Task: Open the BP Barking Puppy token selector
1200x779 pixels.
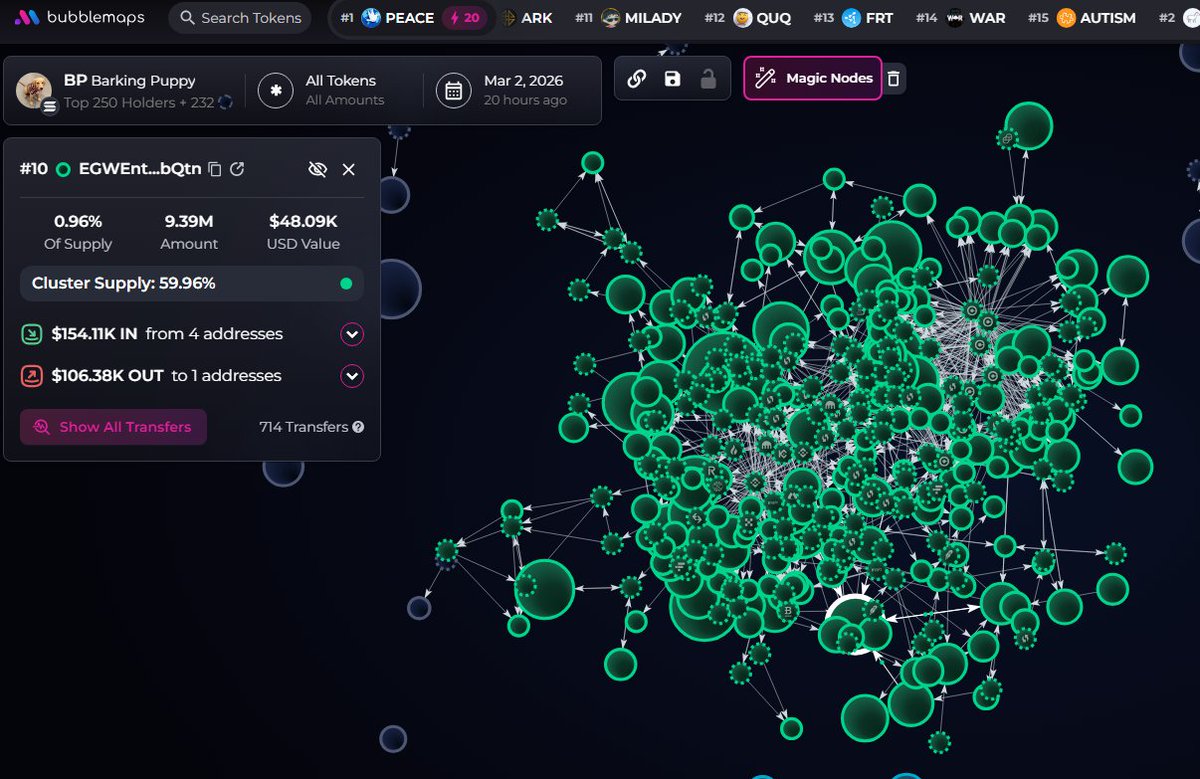Action: click(x=125, y=91)
